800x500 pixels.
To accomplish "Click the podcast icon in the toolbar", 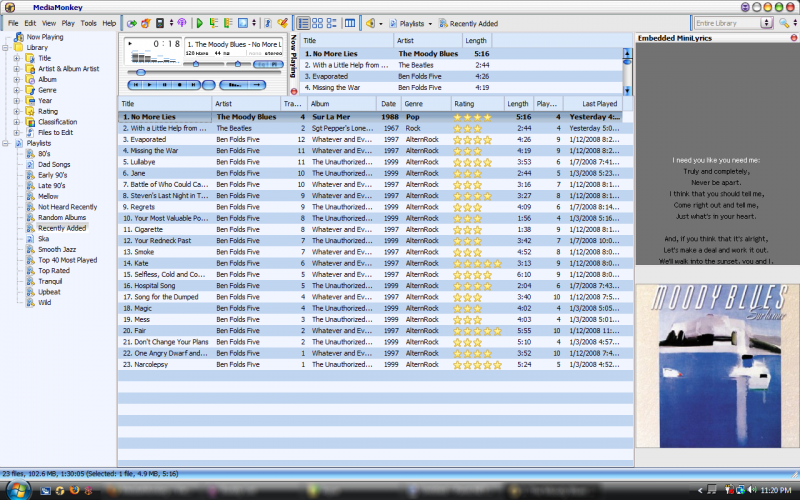I will click(x=181, y=22).
